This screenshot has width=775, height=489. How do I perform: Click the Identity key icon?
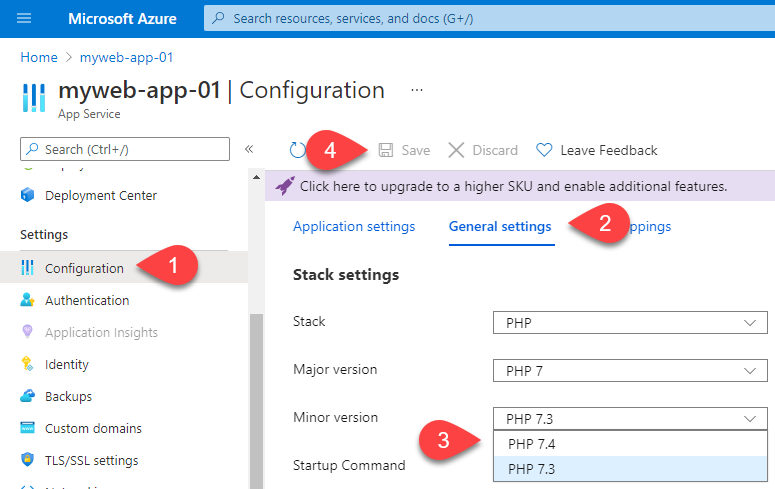(28, 364)
